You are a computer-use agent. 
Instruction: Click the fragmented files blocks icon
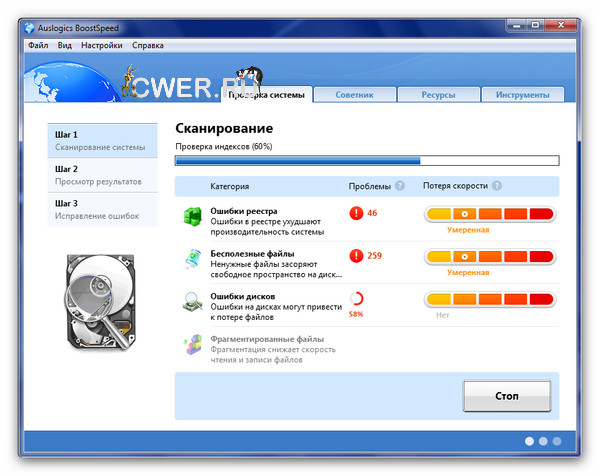coord(193,344)
